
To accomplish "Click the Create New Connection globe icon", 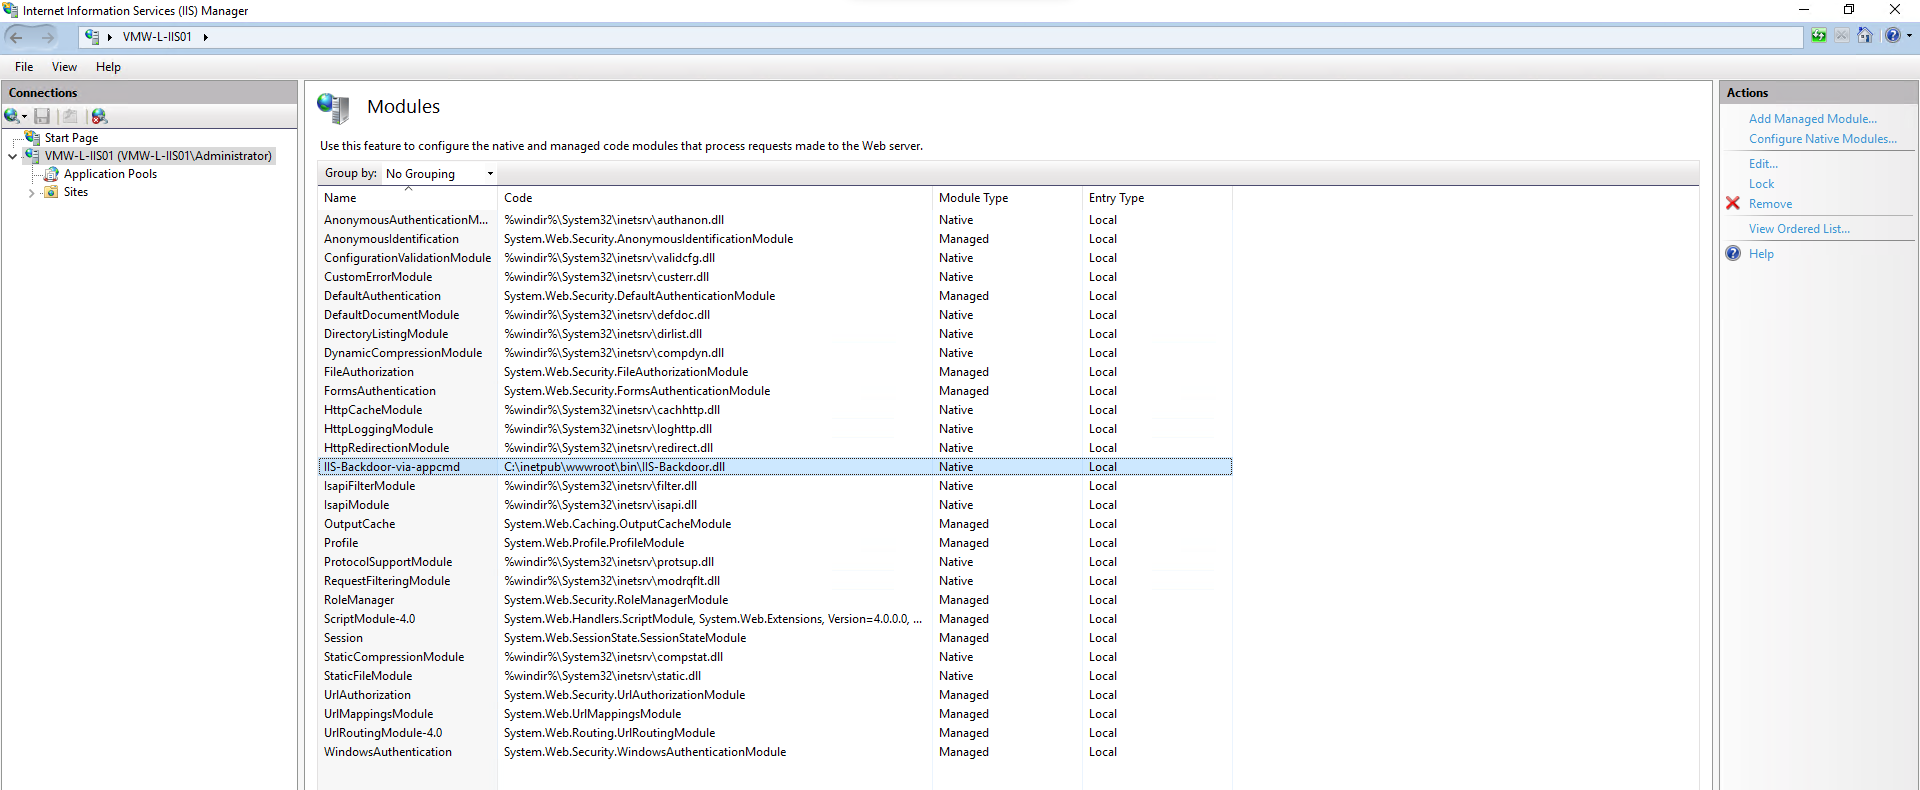I will click(x=12, y=116).
